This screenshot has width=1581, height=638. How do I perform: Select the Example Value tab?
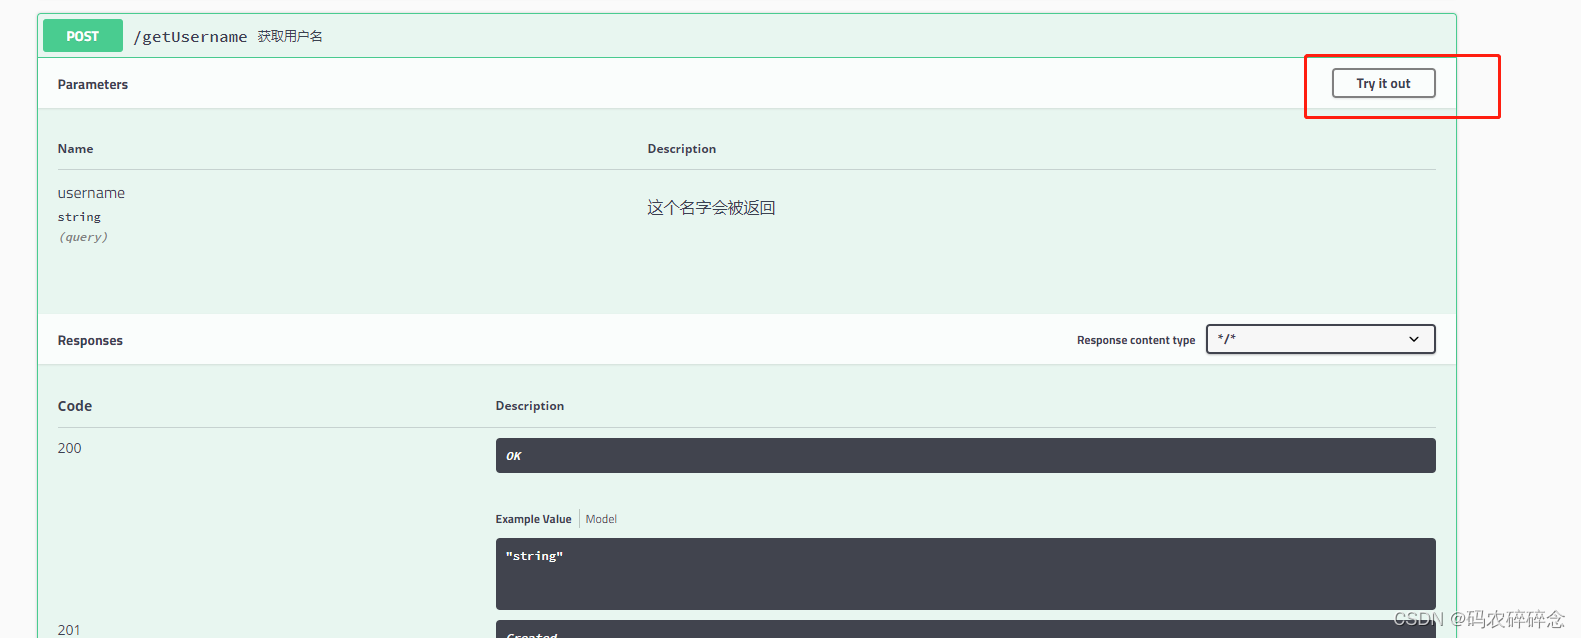pos(533,519)
